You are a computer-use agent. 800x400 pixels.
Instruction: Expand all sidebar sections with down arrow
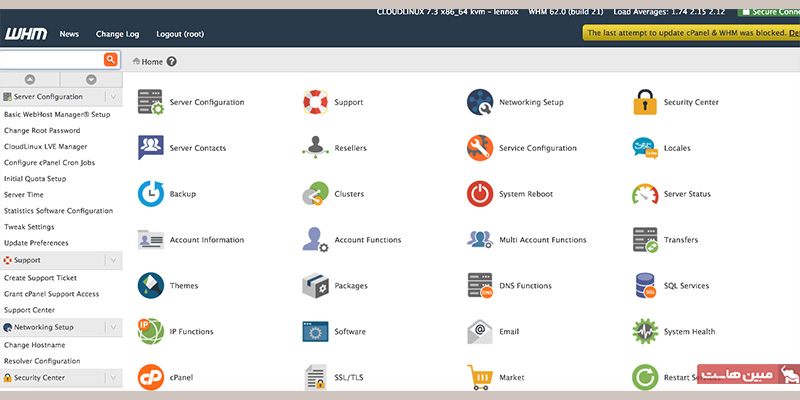(x=91, y=79)
